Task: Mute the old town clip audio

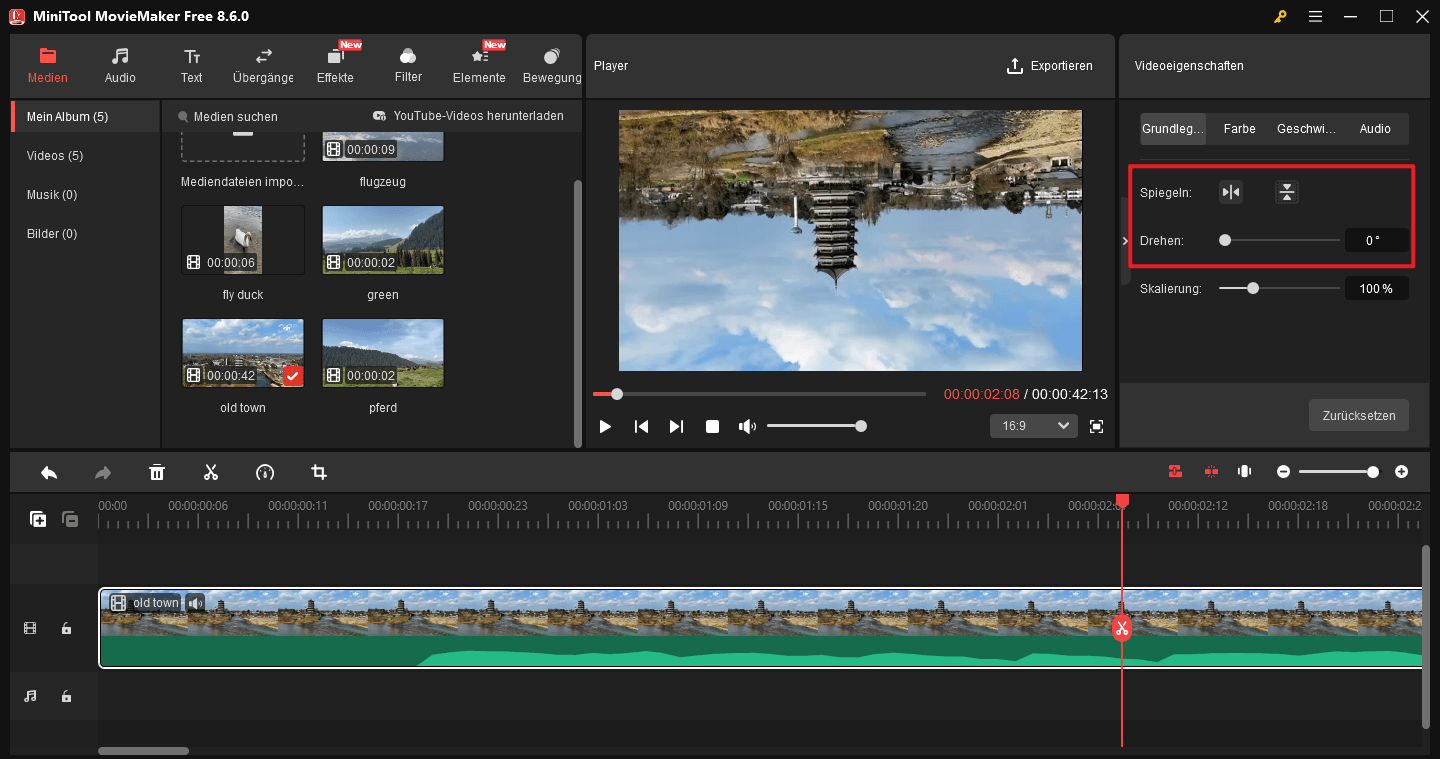Action: click(x=195, y=602)
